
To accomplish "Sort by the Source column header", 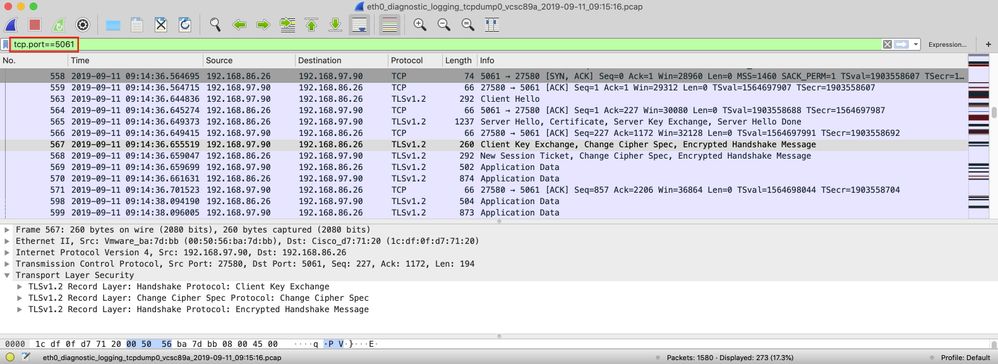I will click(249, 60).
